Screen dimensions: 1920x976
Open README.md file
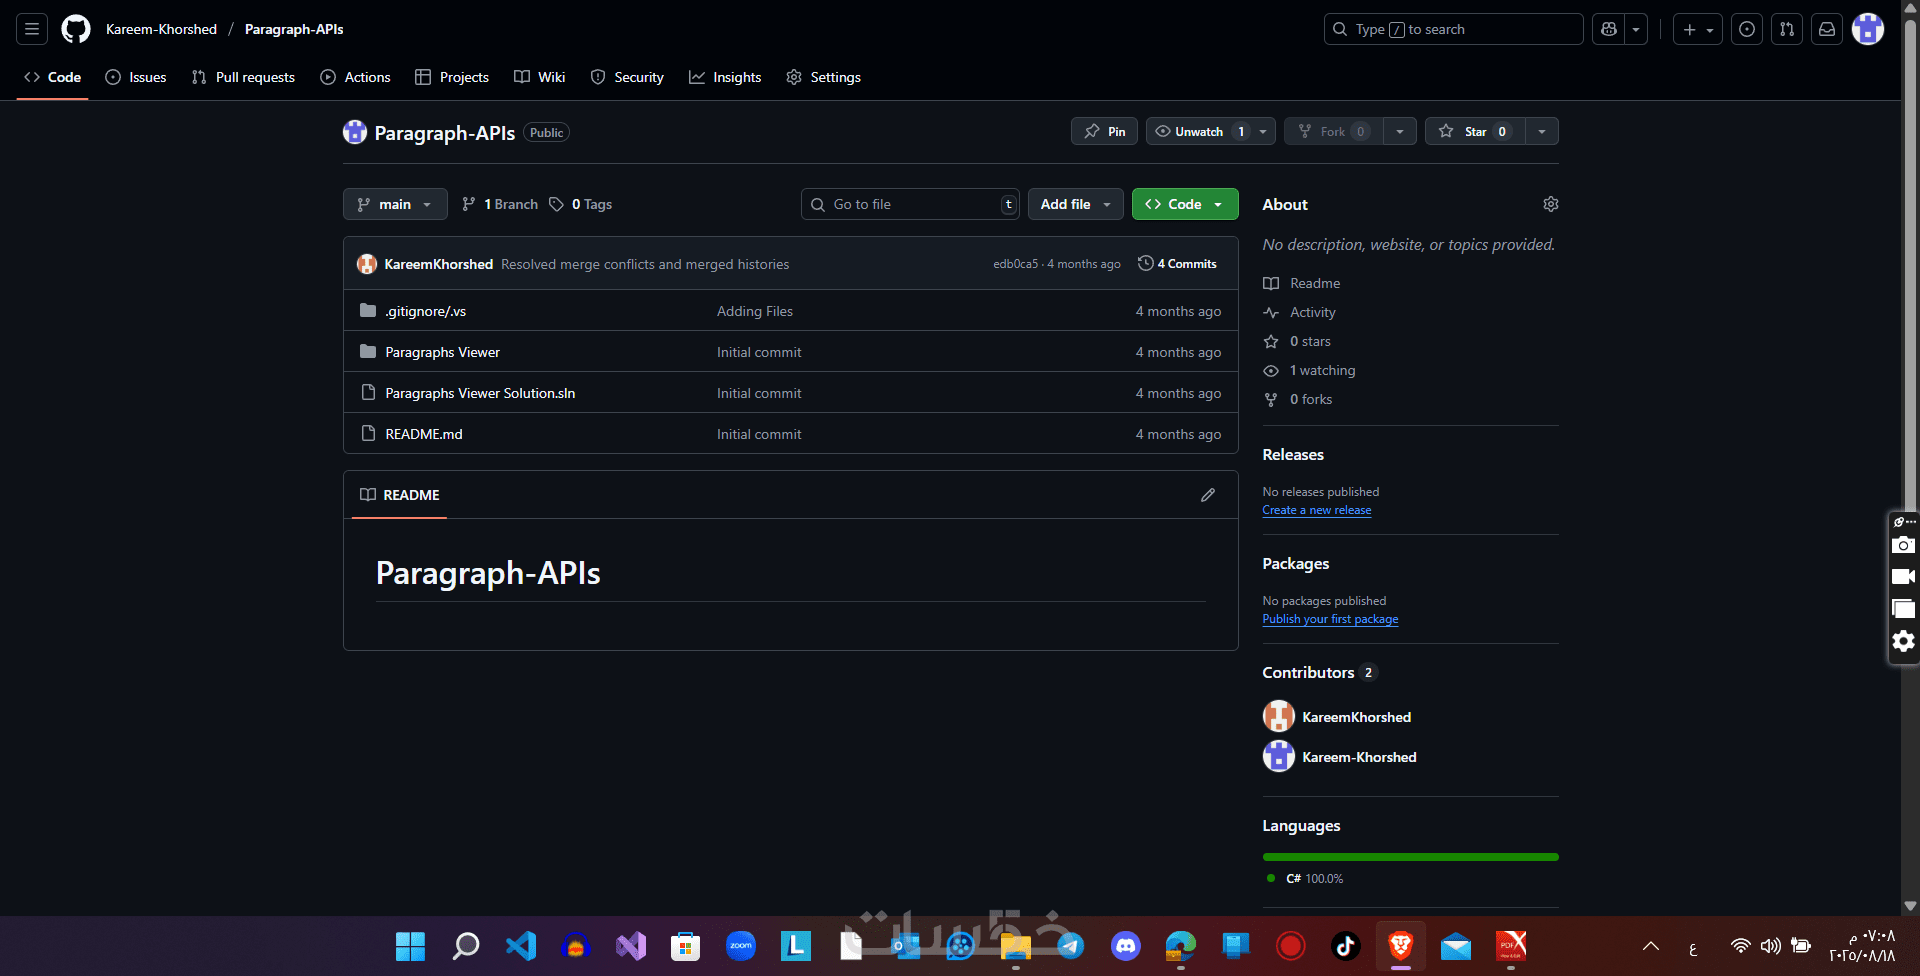coord(424,434)
